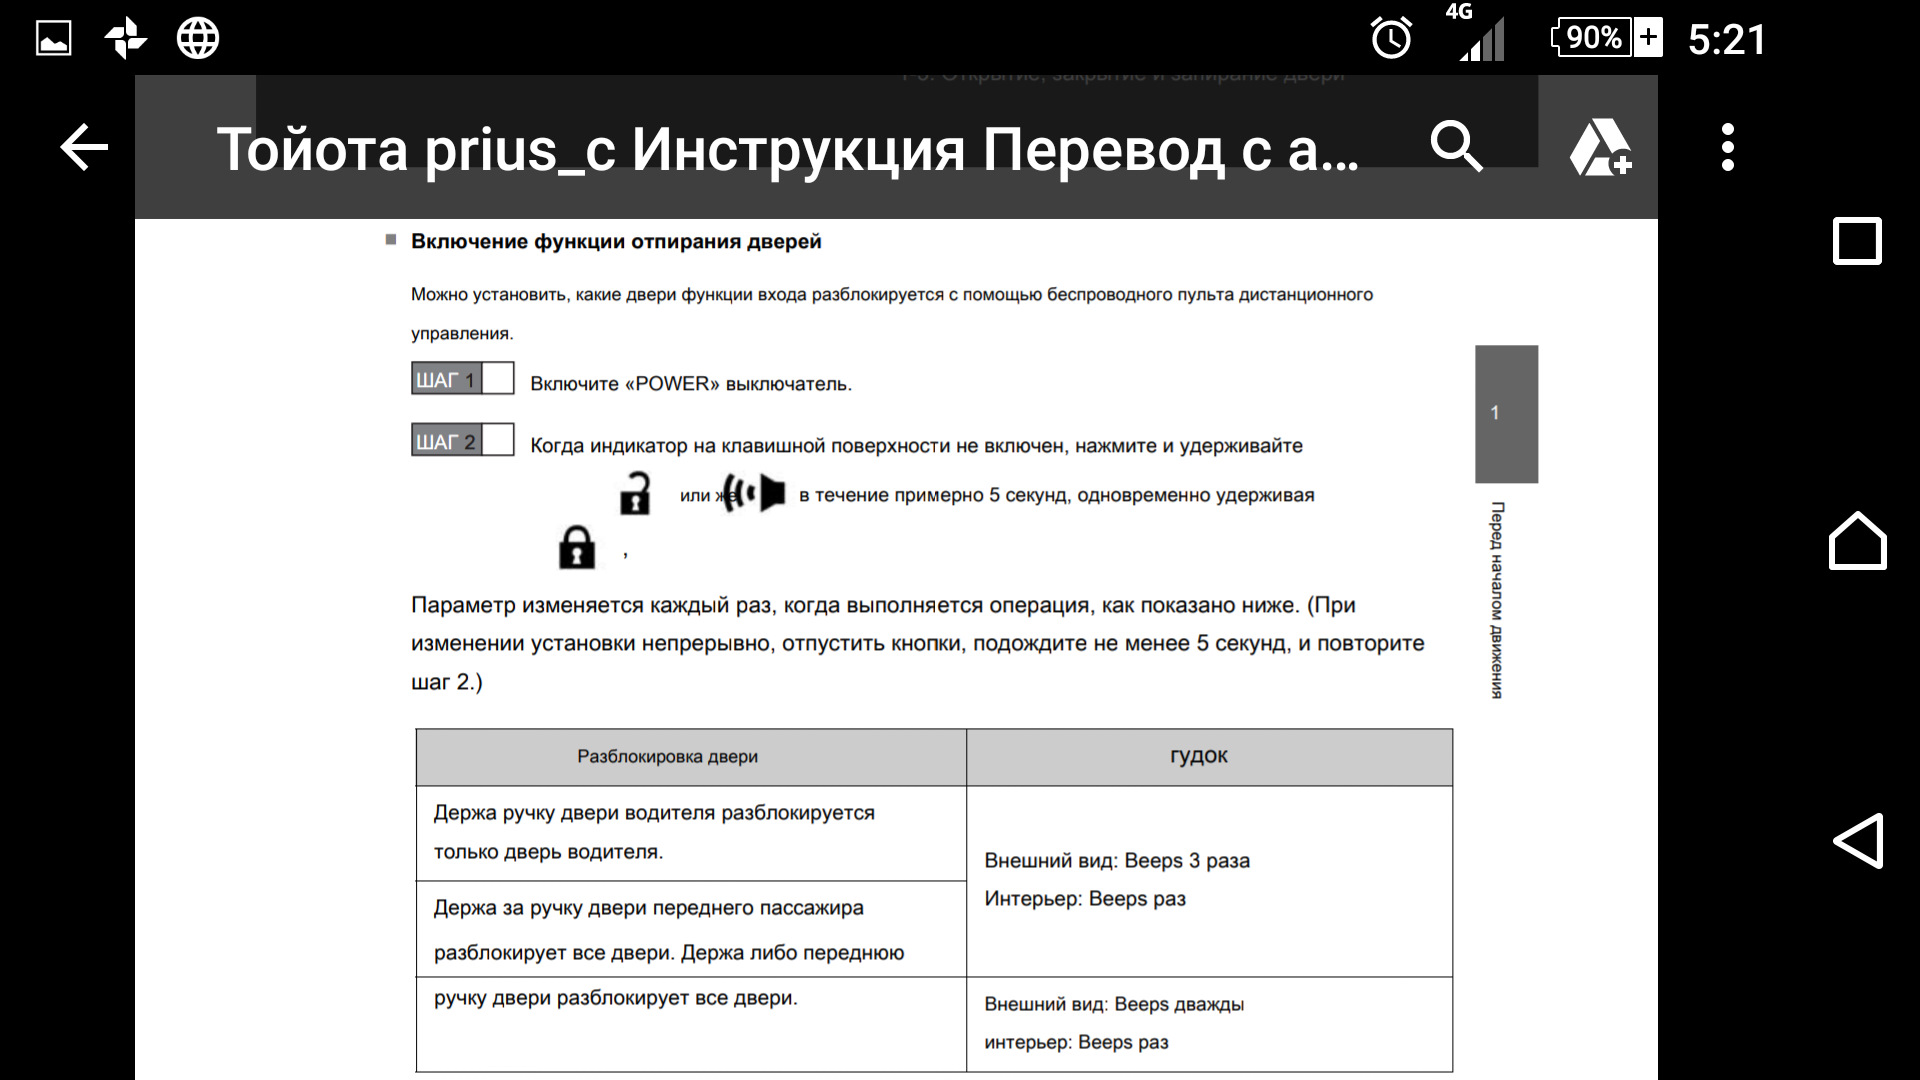This screenshot has height=1080, width=1920.
Task: Tap the Android recent apps square
Action: pyautogui.click(x=1857, y=241)
